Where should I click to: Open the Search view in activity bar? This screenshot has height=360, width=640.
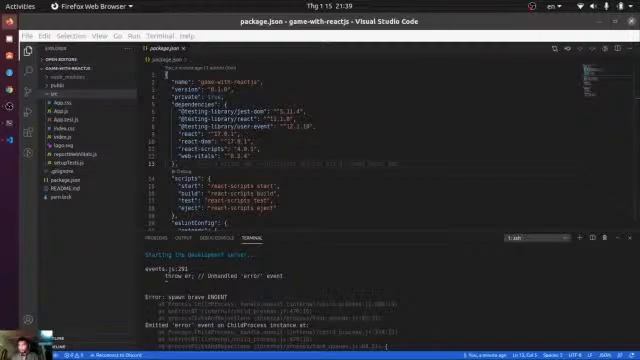28,71
